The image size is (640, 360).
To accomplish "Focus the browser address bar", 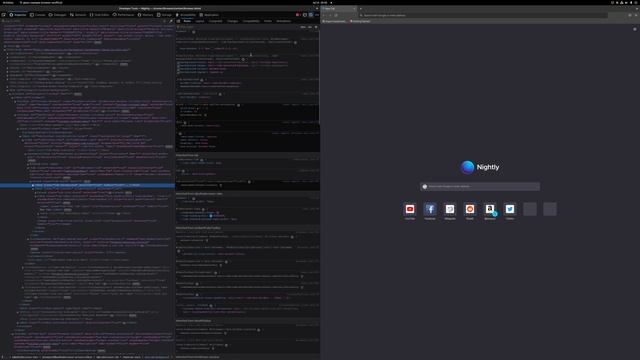I will click(x=483, y=15).
